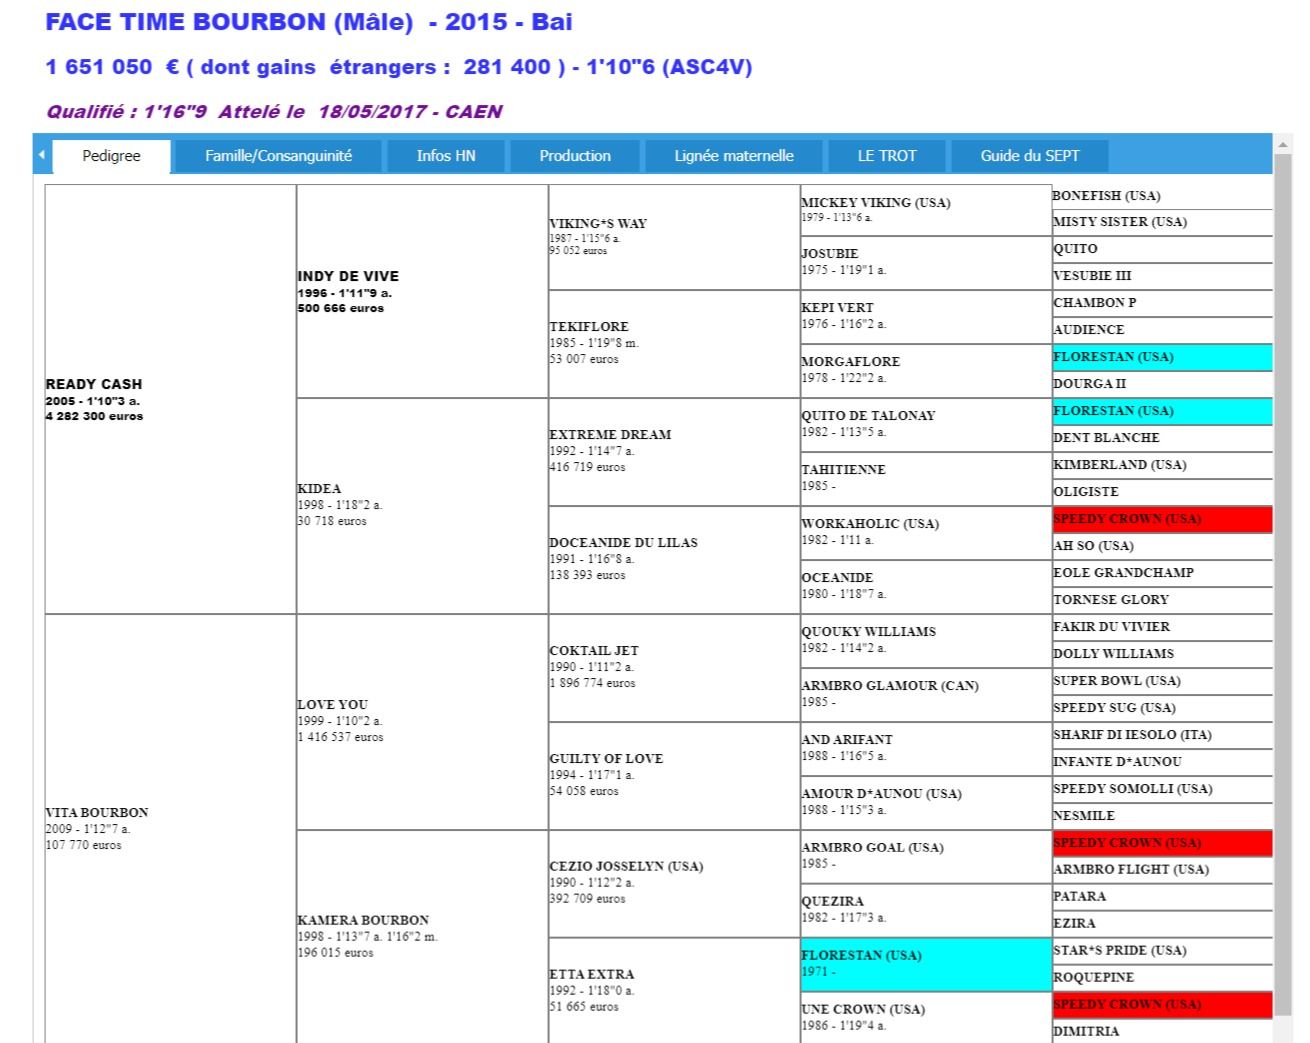This screenshot has width=1310, height=1043.
Task: Click TAHITIENNE entry
Action: pyautogui.click(x=844, y=469)
